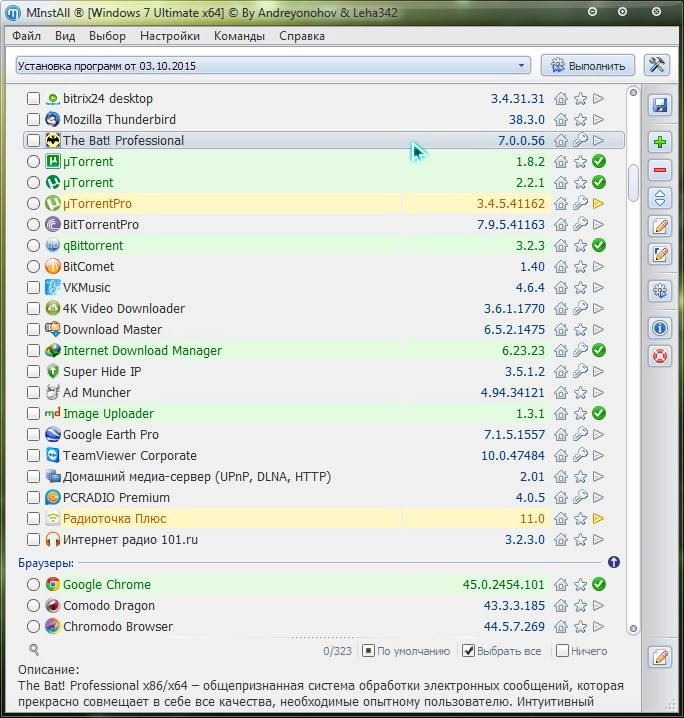Image resolution: width=684 pixels, height=718 pixels.
Task: Click the MInstAll app icon in title bar
Action: (x=12, y=13)
